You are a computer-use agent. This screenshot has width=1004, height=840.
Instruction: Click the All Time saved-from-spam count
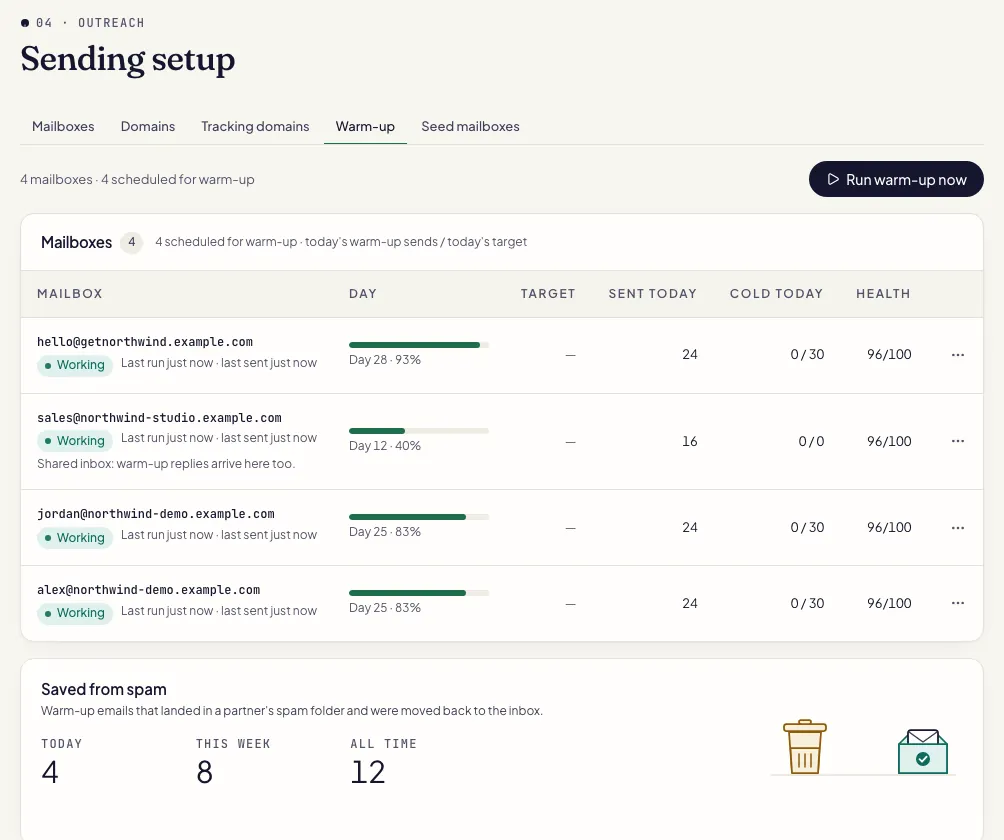(x=368, y=772)
